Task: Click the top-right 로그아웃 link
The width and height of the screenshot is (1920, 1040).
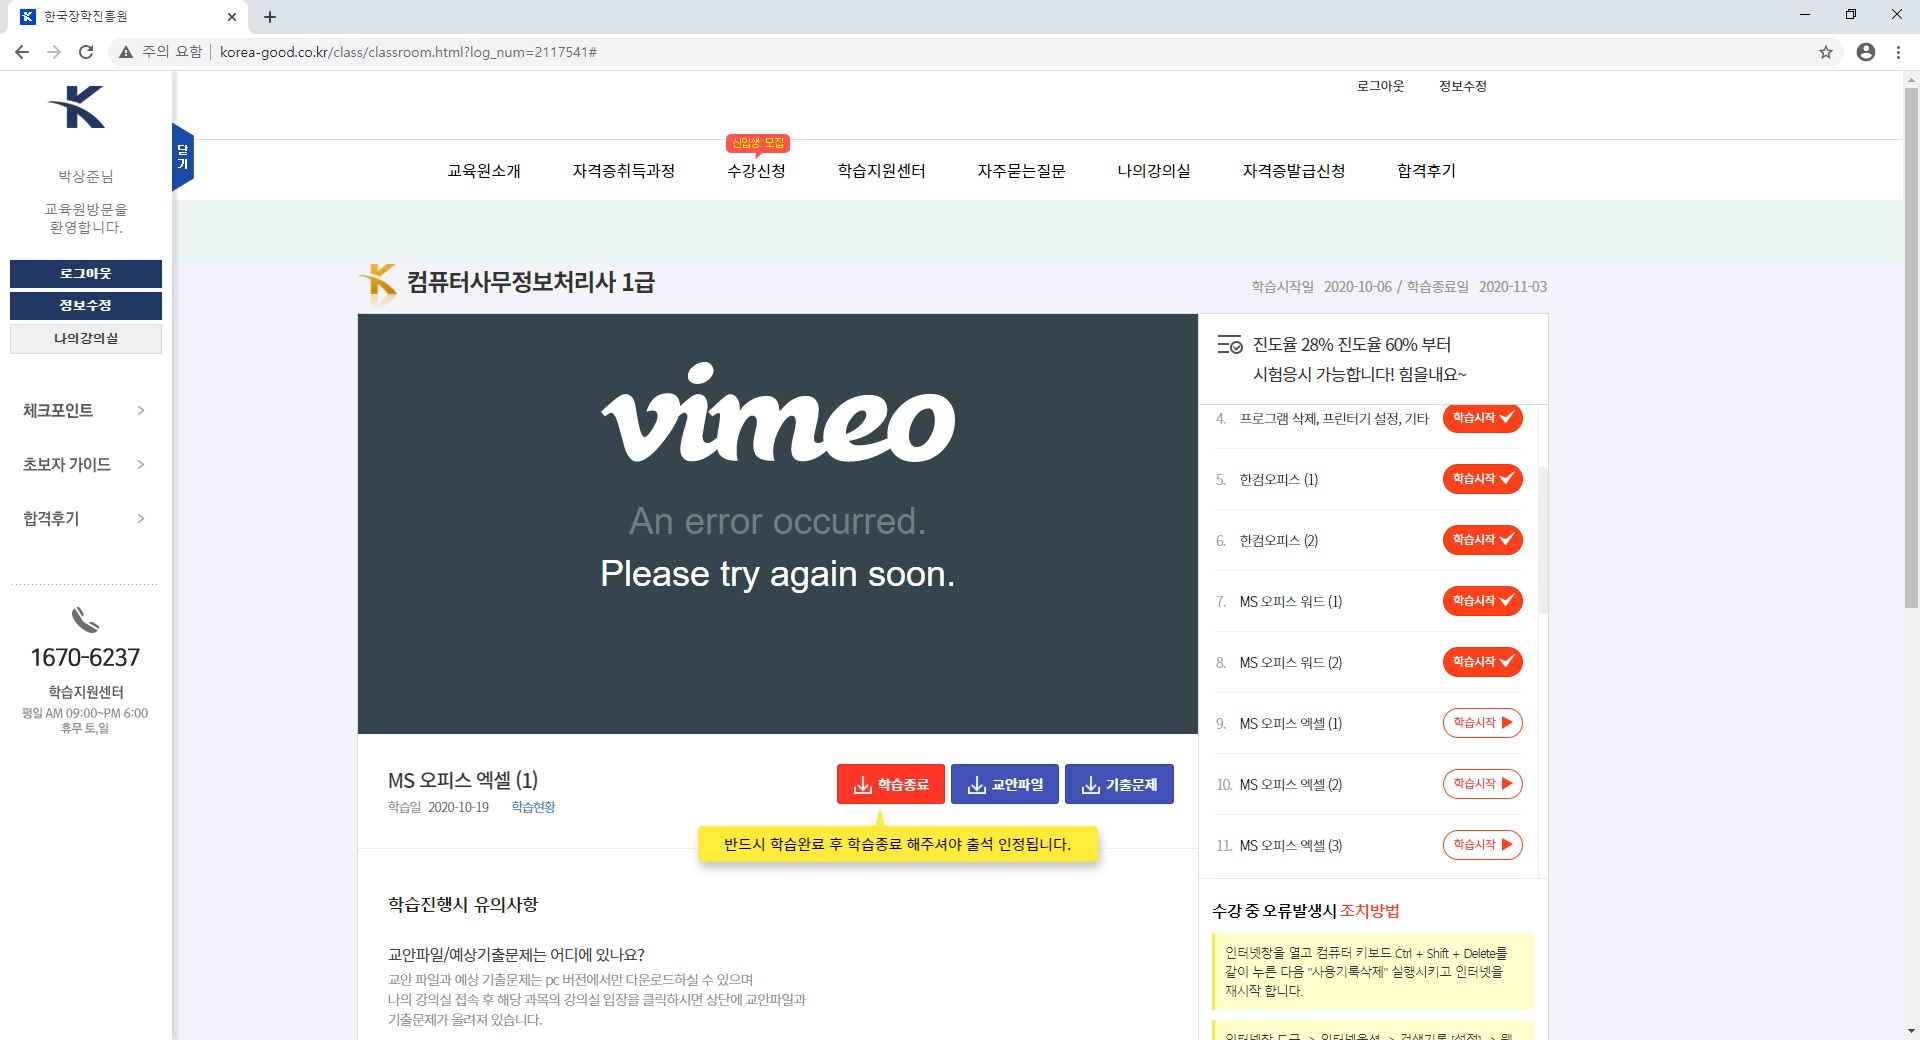Action: pos(1380,86)
